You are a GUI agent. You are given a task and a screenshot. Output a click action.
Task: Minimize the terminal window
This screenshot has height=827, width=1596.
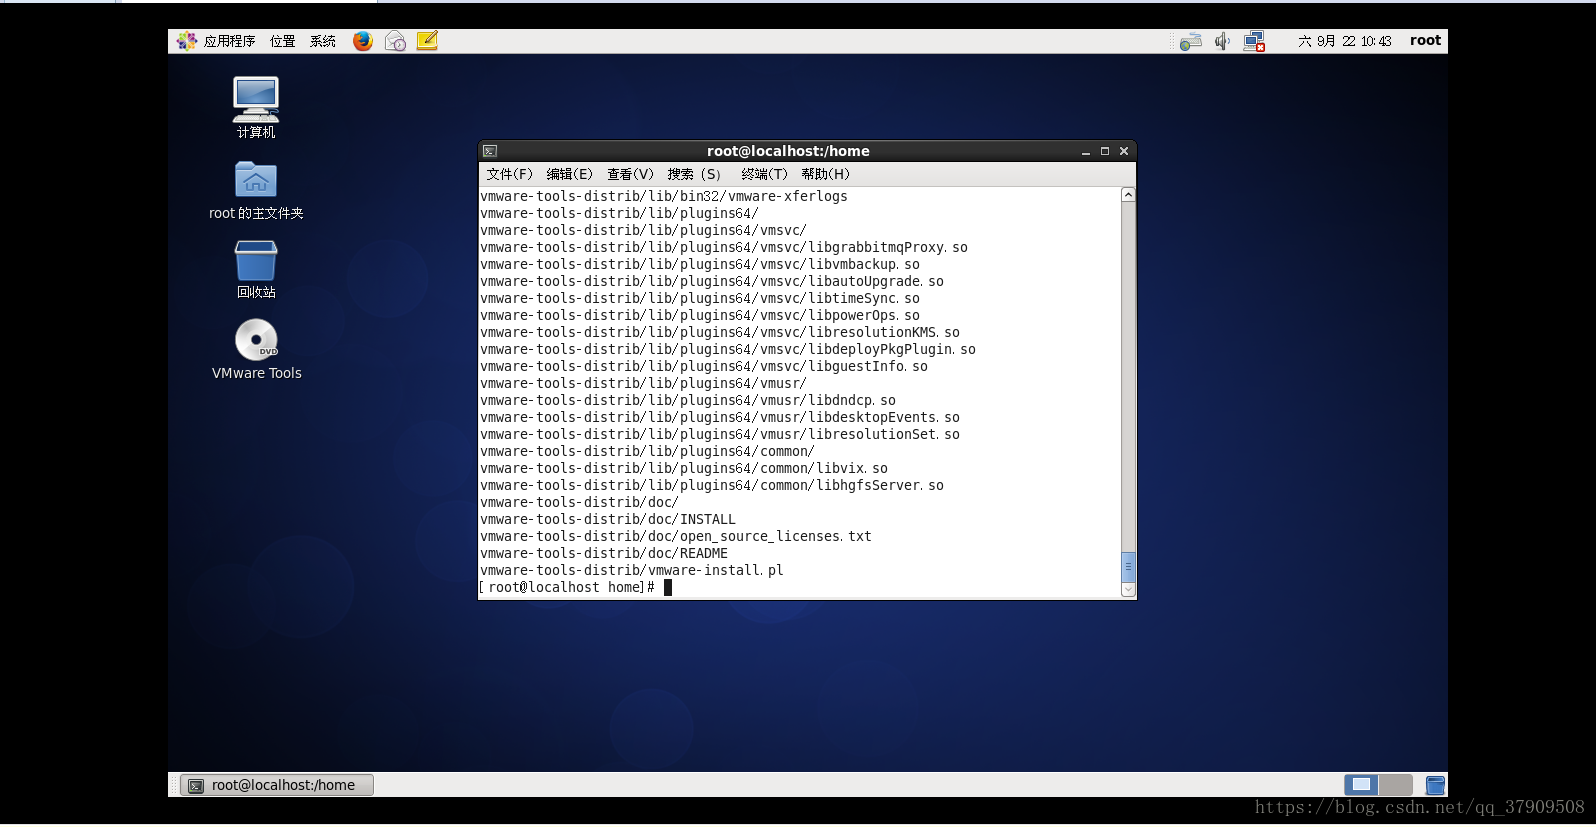coord(1085,151)
